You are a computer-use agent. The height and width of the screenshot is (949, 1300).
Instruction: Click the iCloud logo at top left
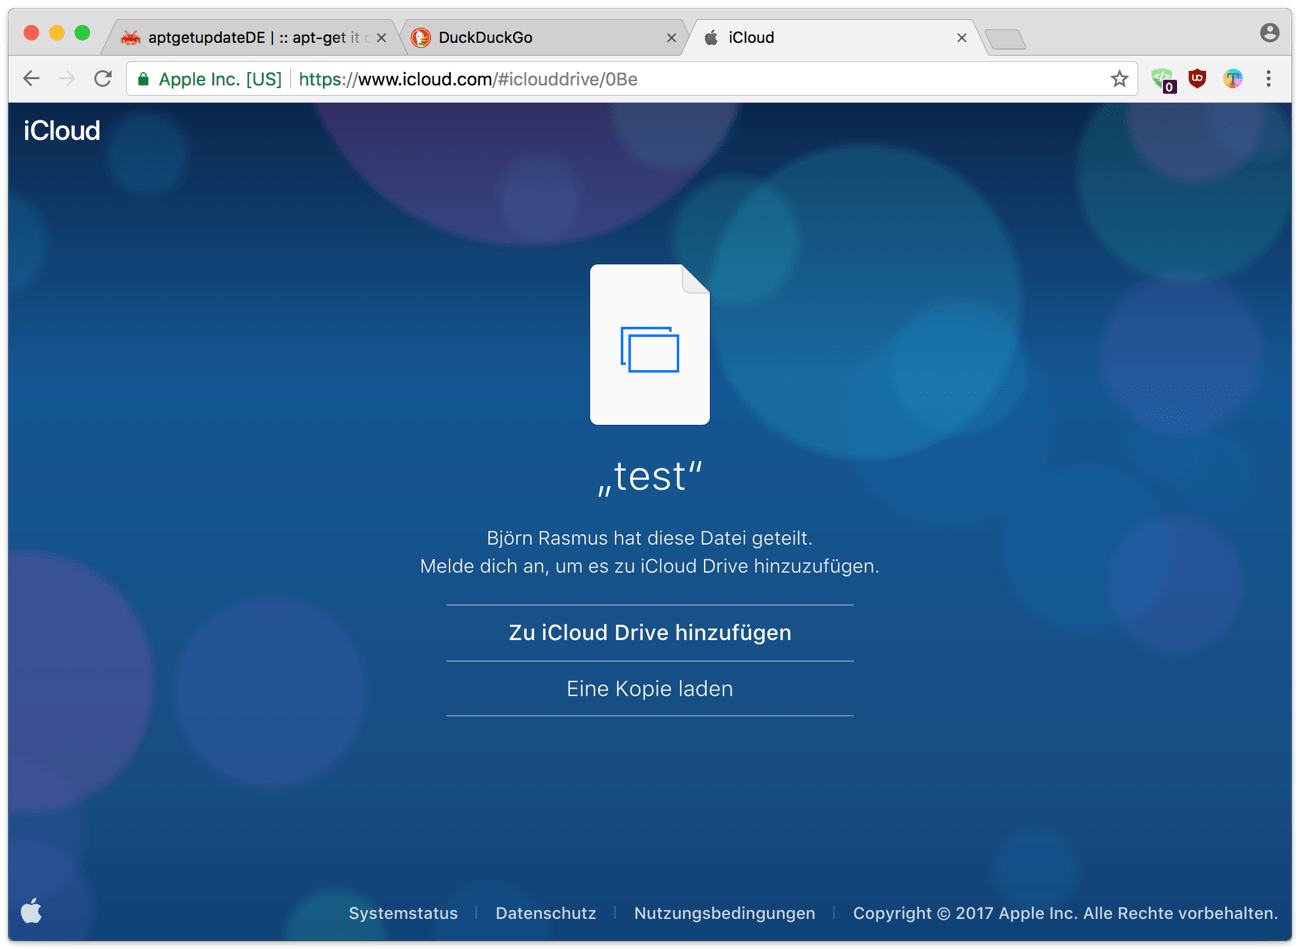click(x=62, y=131)
